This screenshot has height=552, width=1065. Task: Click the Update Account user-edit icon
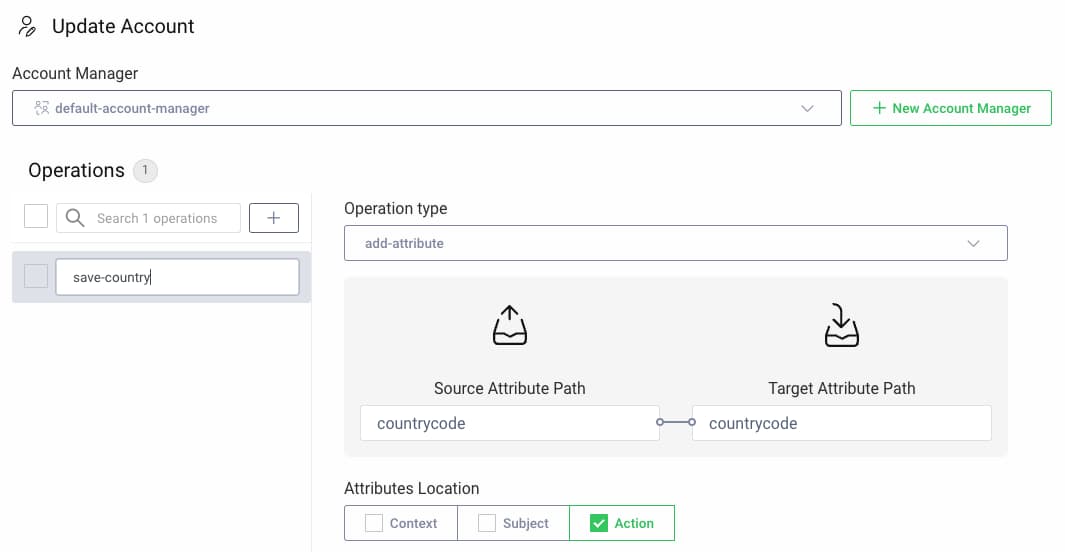27,26
